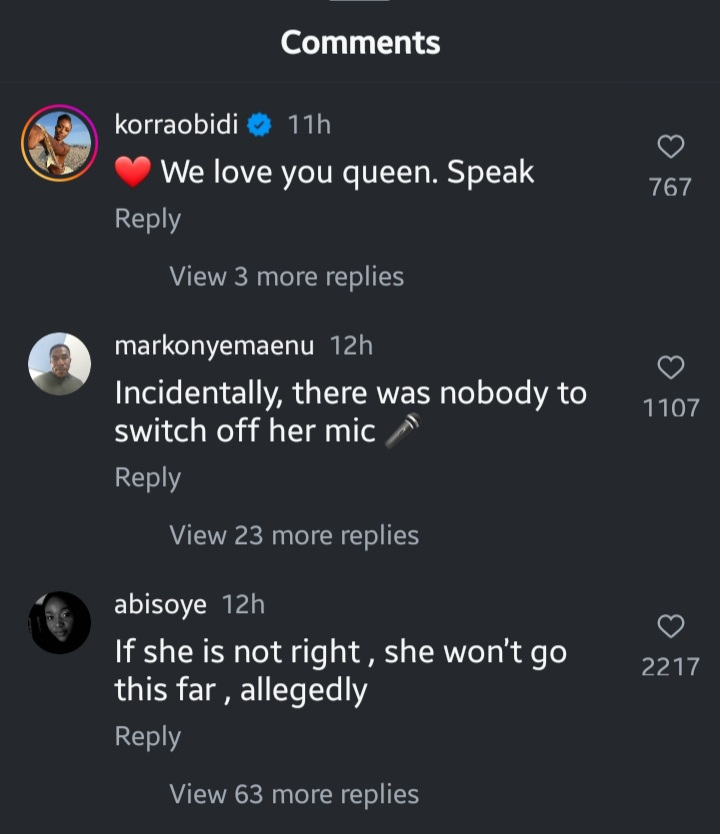The image size is (720, 834).
Task: Open abisoye's profile picture
Action: 59,622
